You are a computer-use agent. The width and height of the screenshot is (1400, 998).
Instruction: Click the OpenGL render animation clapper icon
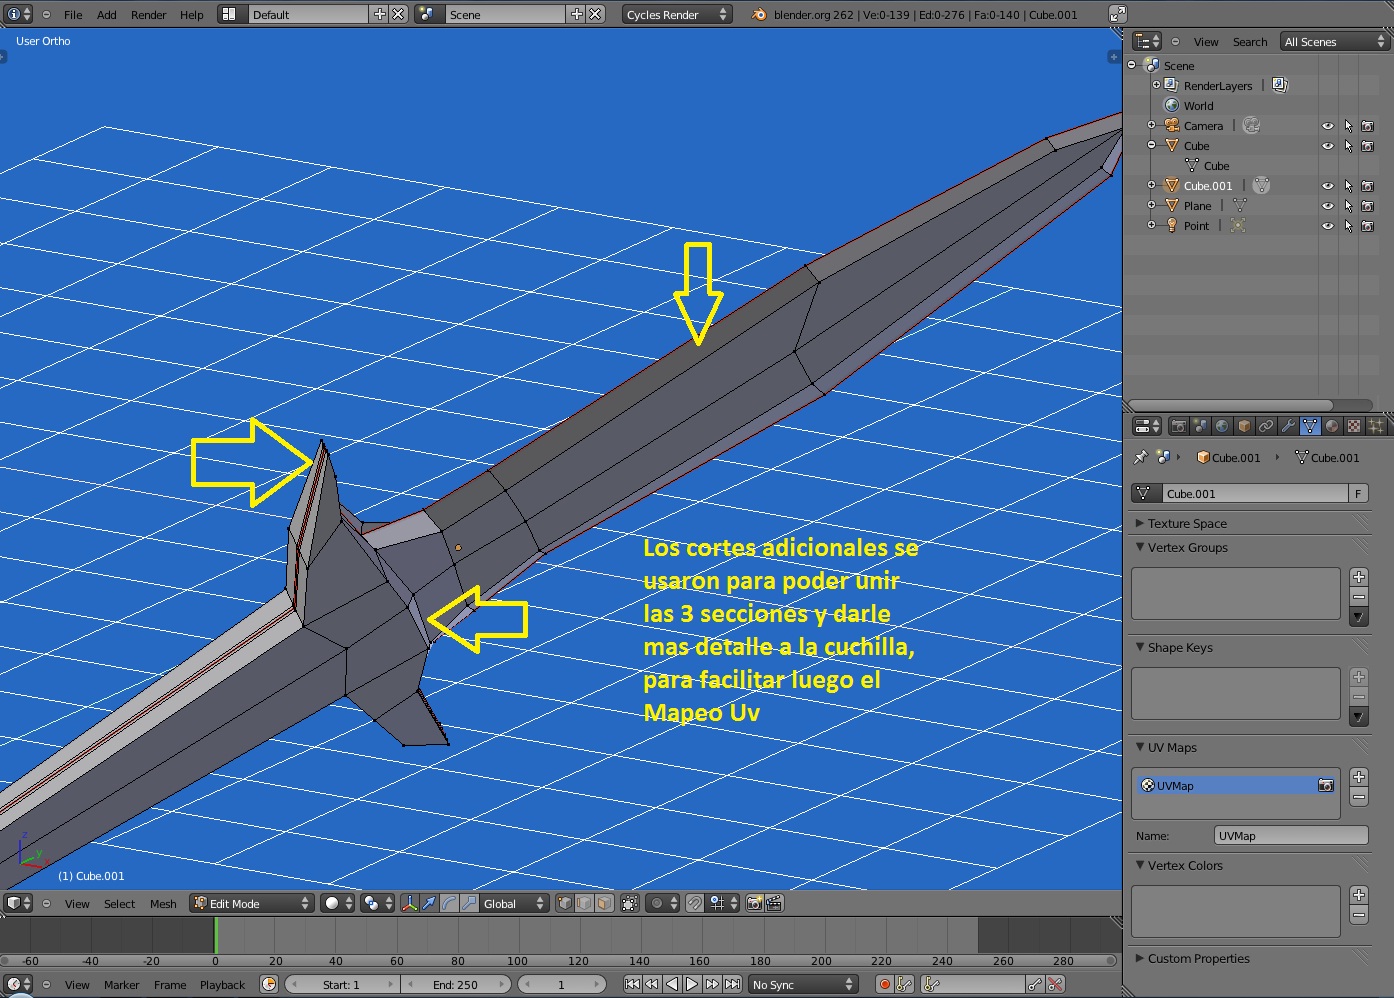(774, 903)
